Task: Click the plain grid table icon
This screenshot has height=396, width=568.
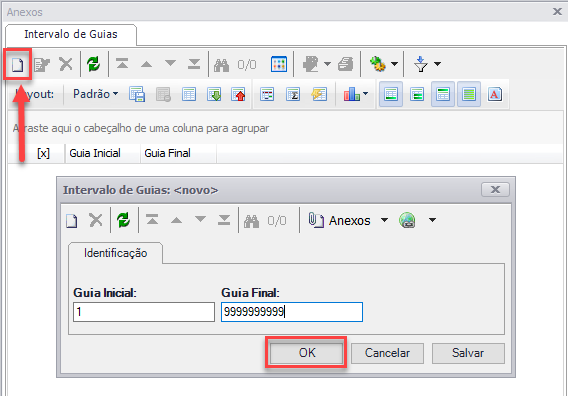Action: (189, 95)
